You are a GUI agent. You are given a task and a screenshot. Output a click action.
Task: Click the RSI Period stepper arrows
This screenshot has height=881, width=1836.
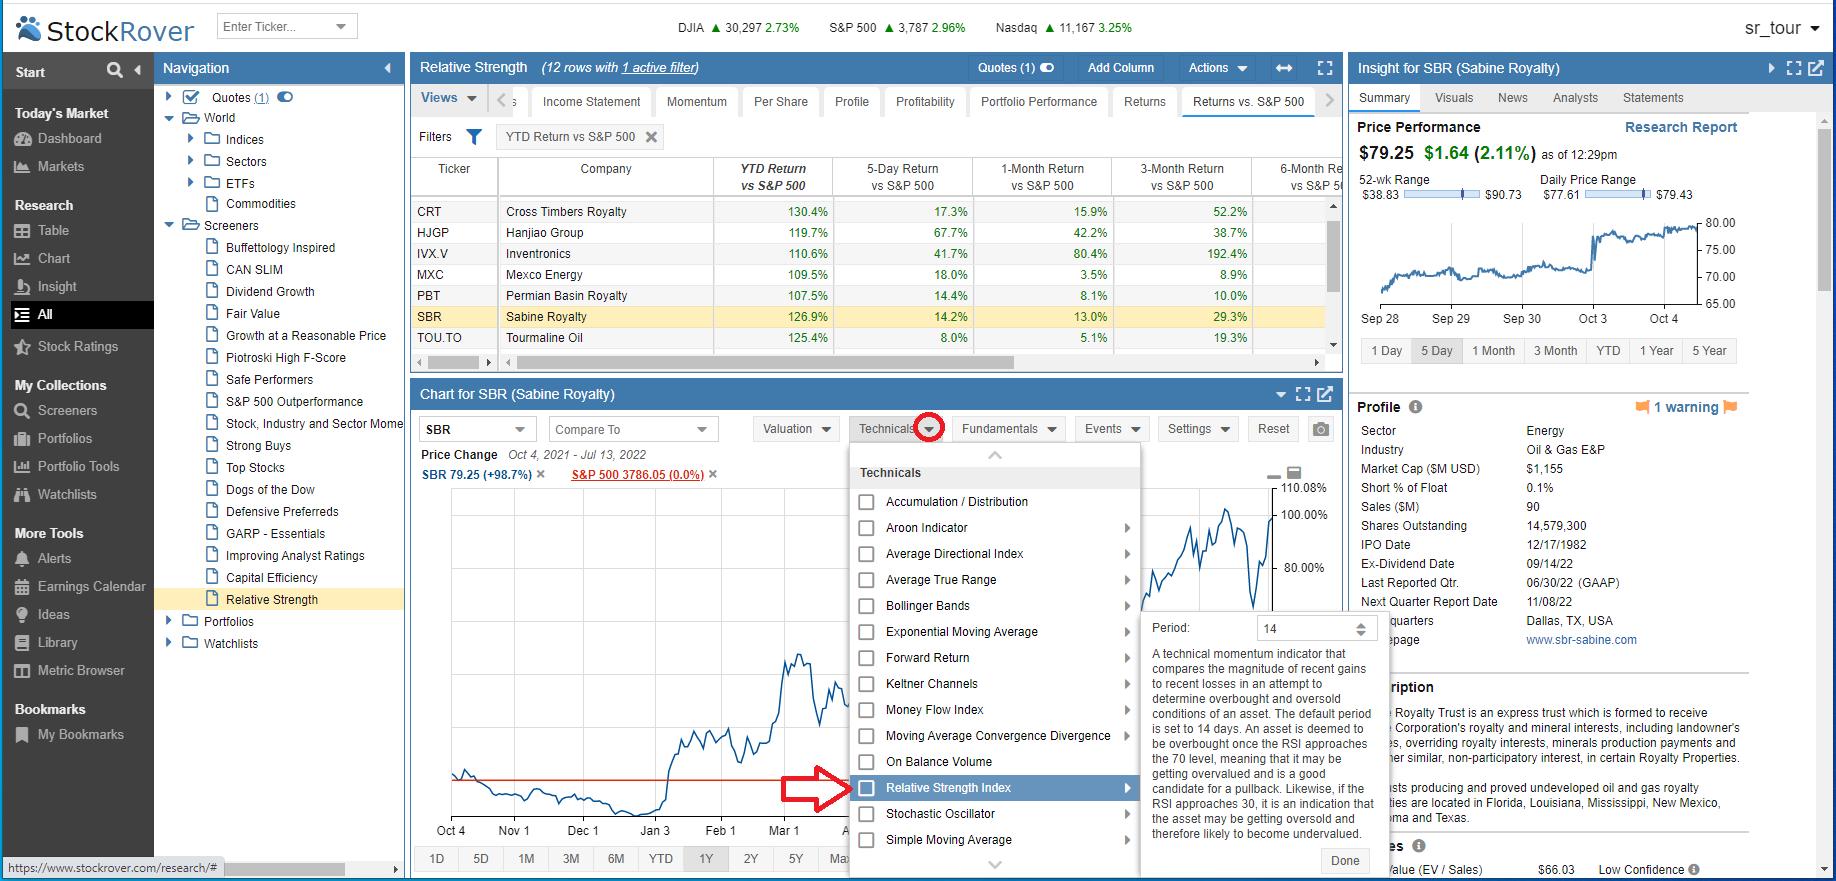[x=1361, y=629]
